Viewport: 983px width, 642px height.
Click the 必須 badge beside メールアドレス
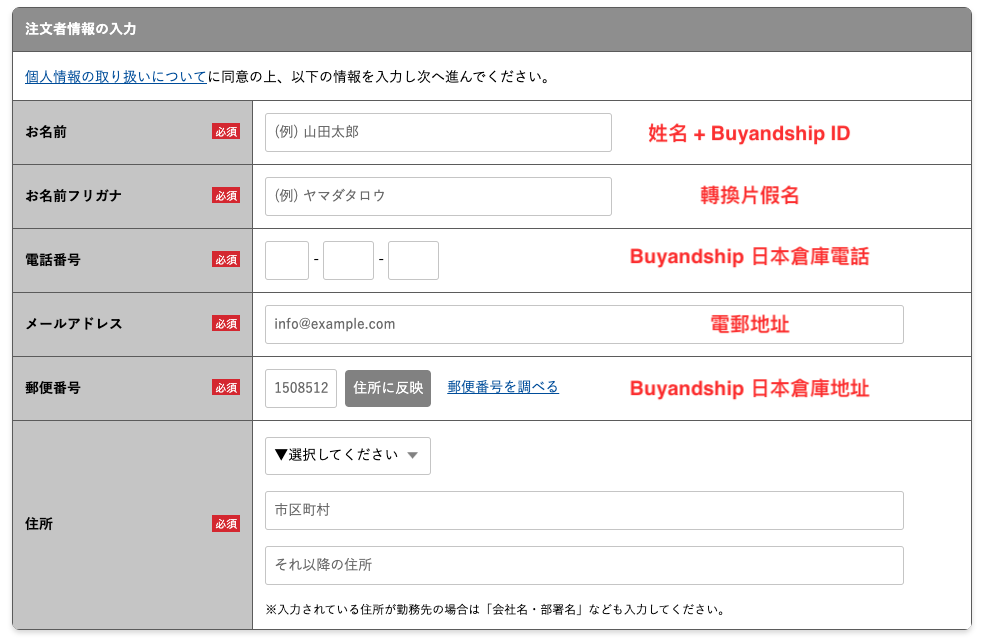pyautogui.click(x=226, y=324)
